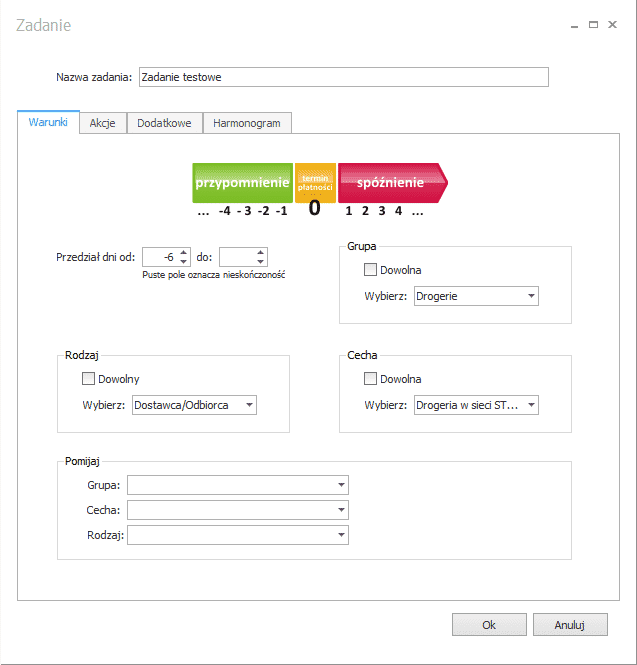Toggle the Cecha Dowolna checkbox
The image size is (637, 665).
tap(370, 379)
